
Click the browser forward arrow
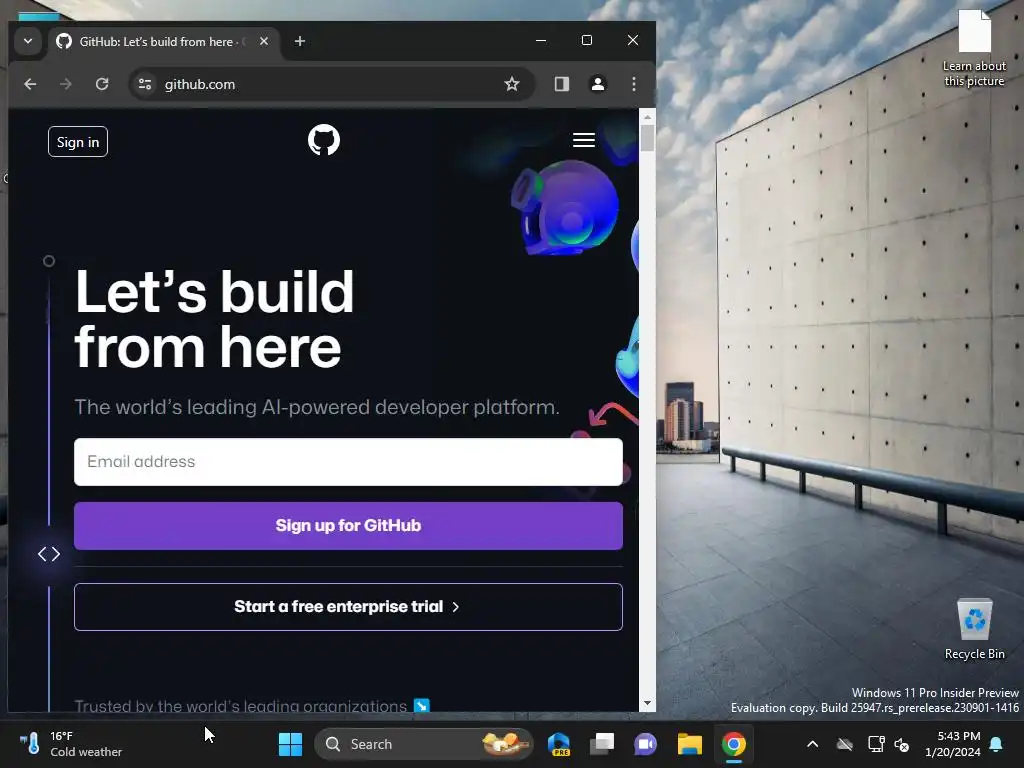tap(66, 84)
